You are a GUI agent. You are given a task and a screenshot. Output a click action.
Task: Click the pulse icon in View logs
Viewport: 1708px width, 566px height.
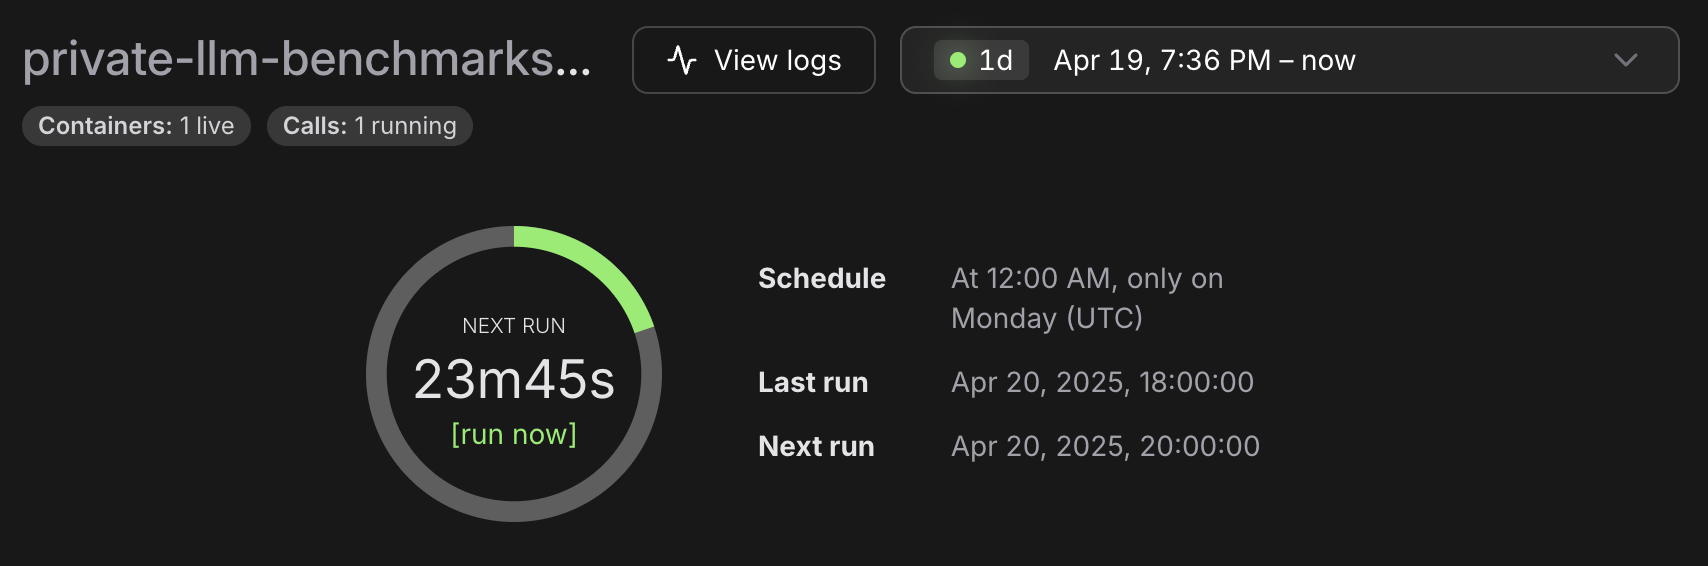(682, 60)
